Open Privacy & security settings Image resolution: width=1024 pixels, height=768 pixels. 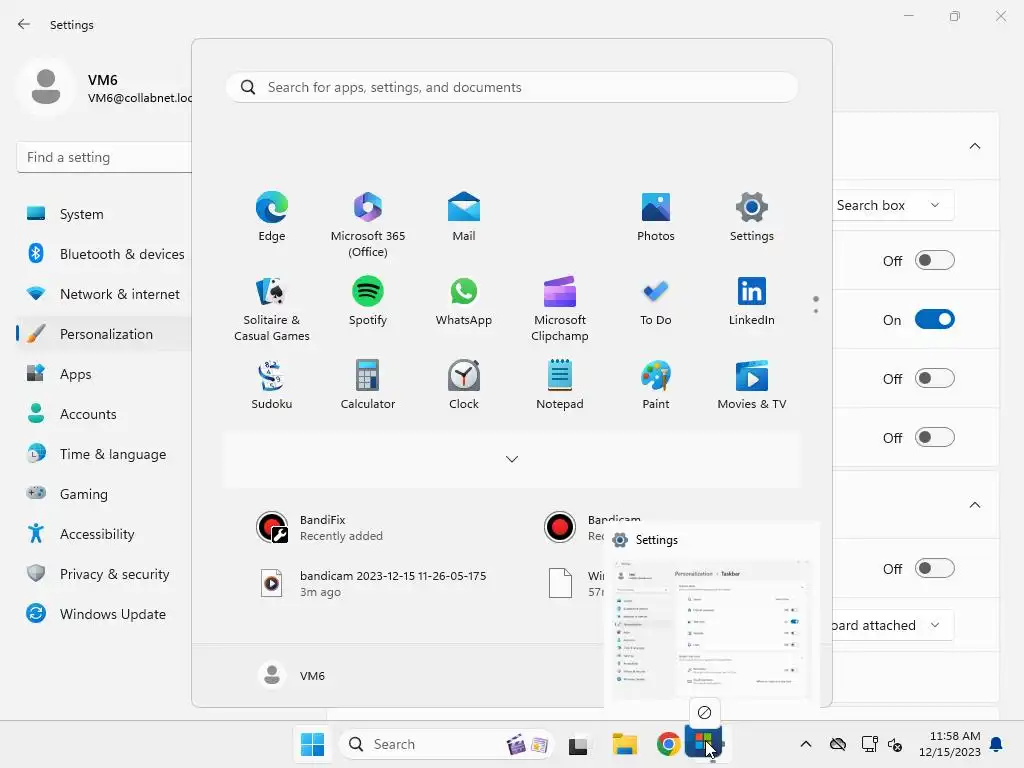104,574
